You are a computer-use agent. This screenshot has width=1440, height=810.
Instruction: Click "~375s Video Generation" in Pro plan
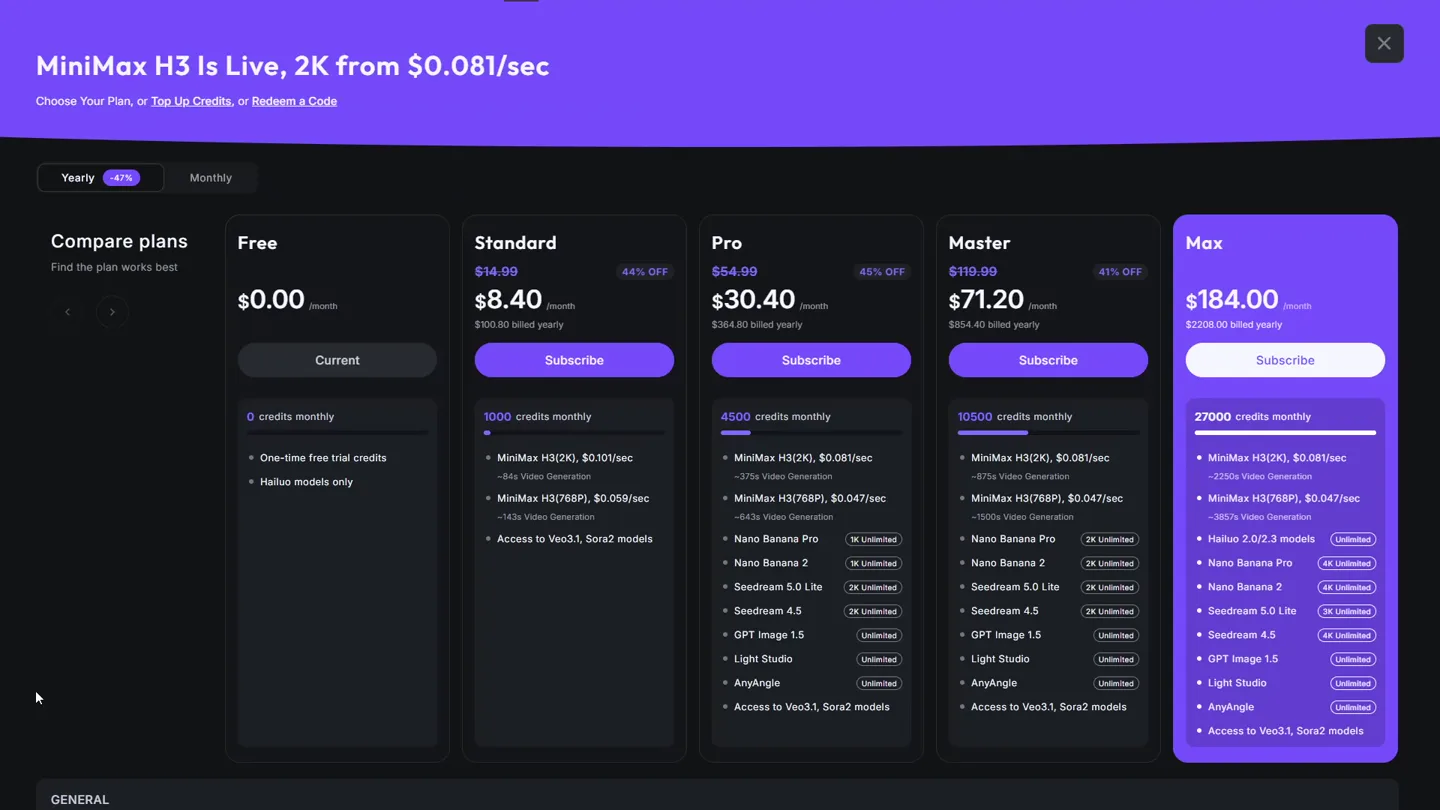pos(783,477)
